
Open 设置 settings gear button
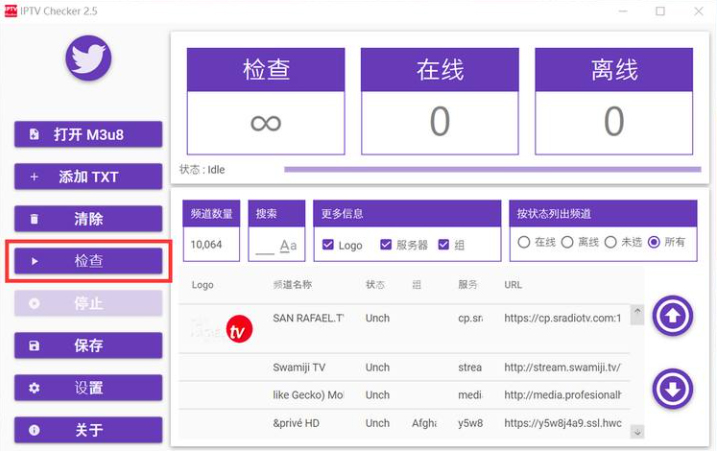click(x=88, y=388)
